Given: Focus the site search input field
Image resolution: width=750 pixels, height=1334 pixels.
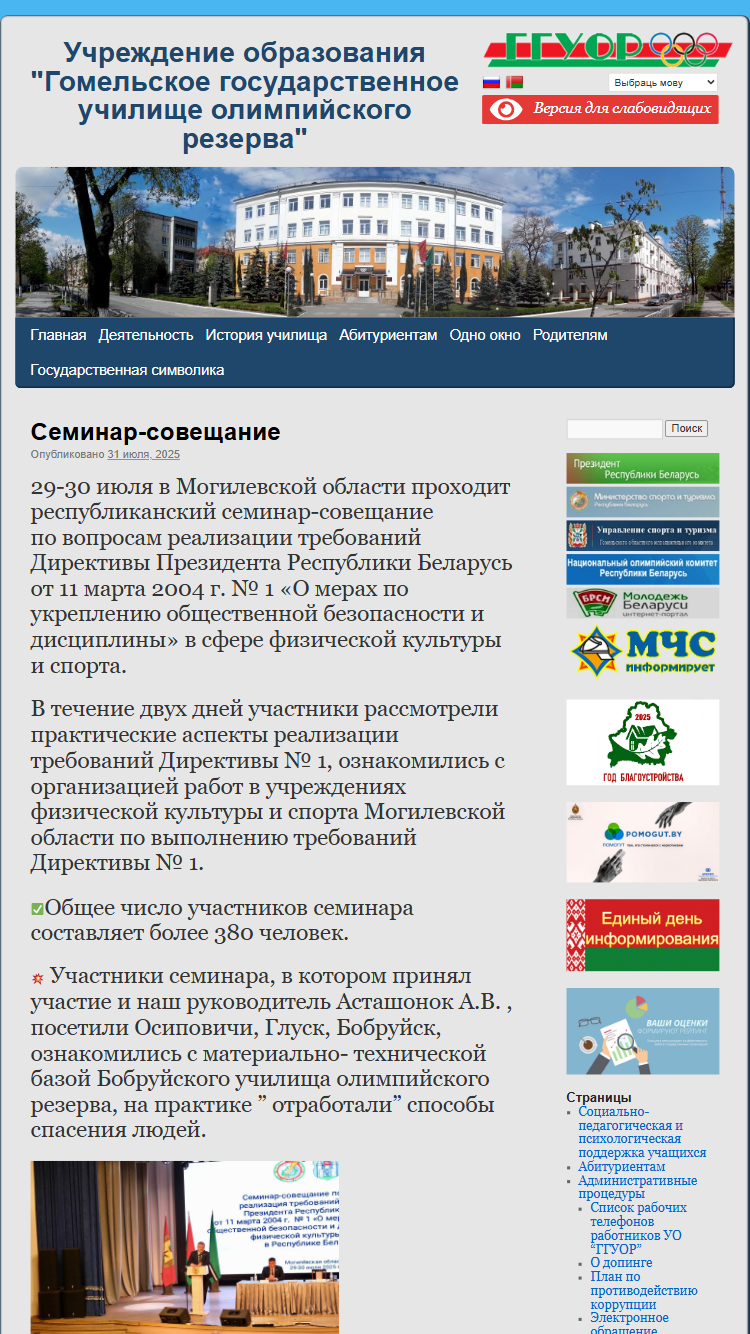Looking at the screenshot, I should (x=614, y=428).
